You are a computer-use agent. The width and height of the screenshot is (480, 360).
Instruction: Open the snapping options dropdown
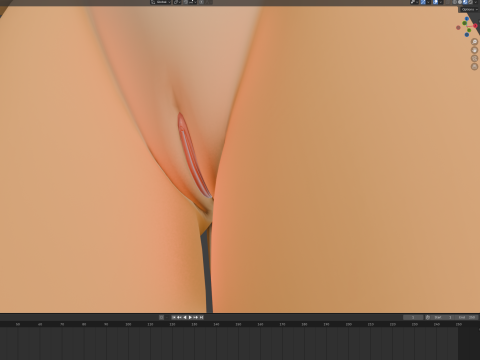193,2
